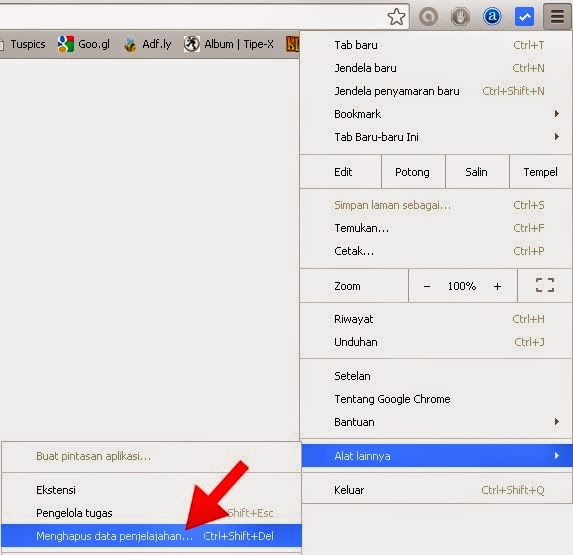Decrease zoom with the minus button
Viewport: 573px width, 555px height.
(x=426, y=286)
